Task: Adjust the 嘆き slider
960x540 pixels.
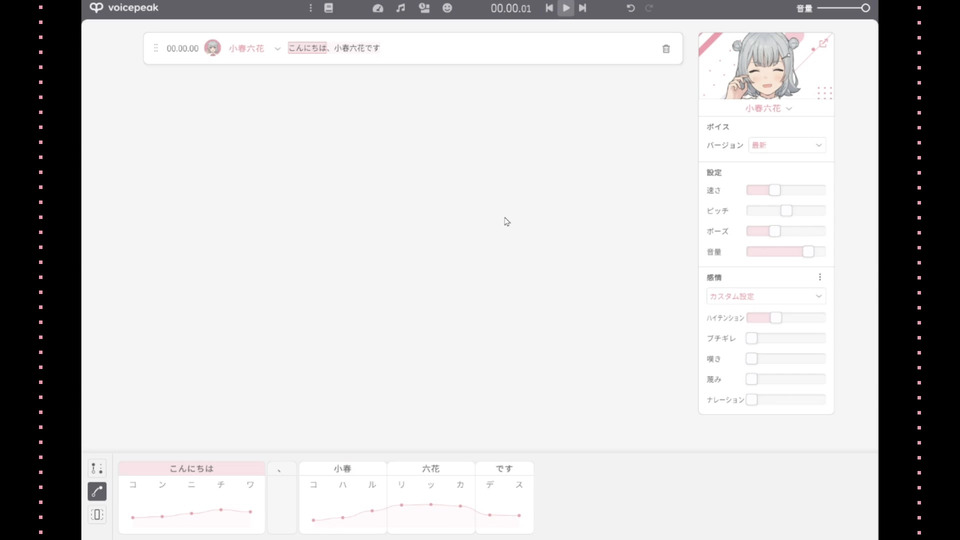Action: 786,359
